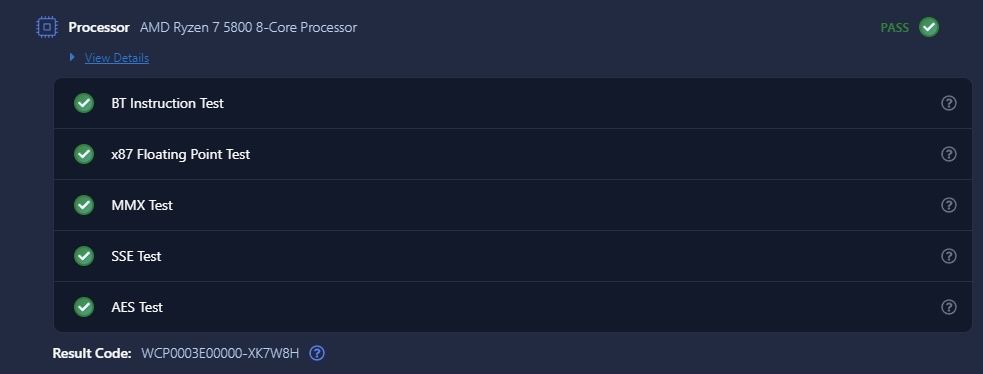This screenshot has height=374, width=983.
Task: Open help for MMX Test
Action: 949,205
